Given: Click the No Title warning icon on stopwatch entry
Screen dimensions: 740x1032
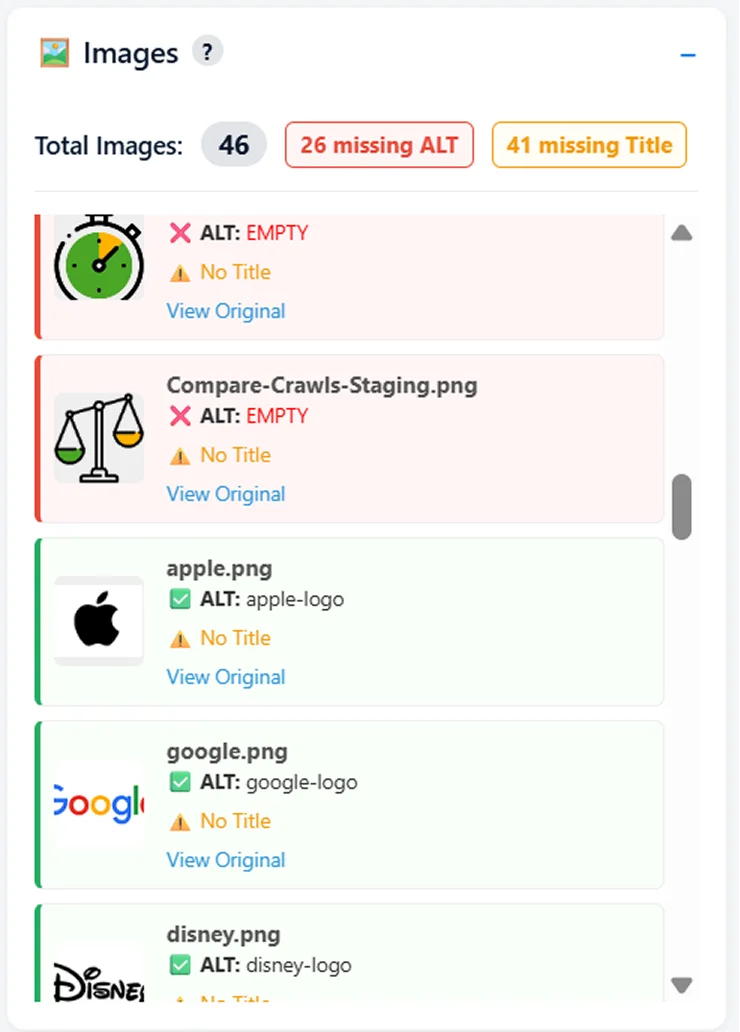Looking at the screenshot, I should pyautogui.click(x=180, y=272).
